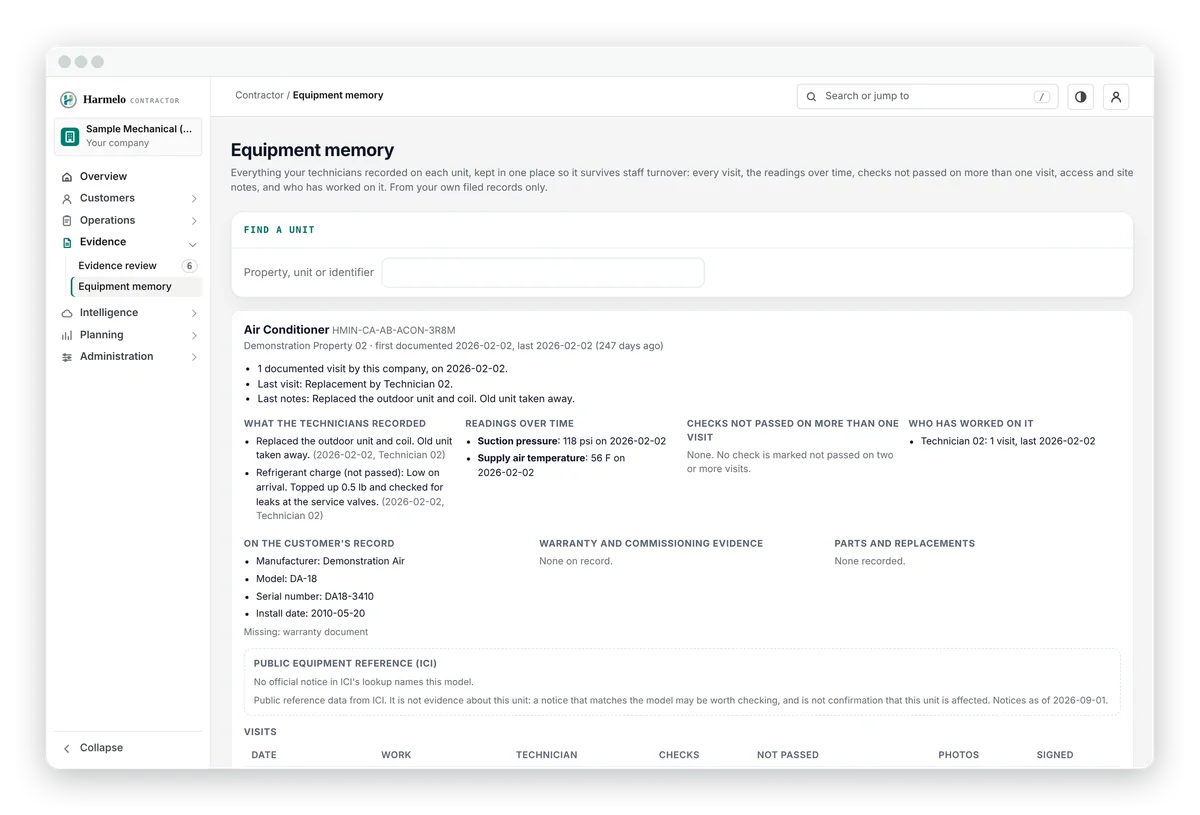Screen dimensions: 1200x815
Task: Click the FIND A UNIT header
Action: click(x=279, y=230)
